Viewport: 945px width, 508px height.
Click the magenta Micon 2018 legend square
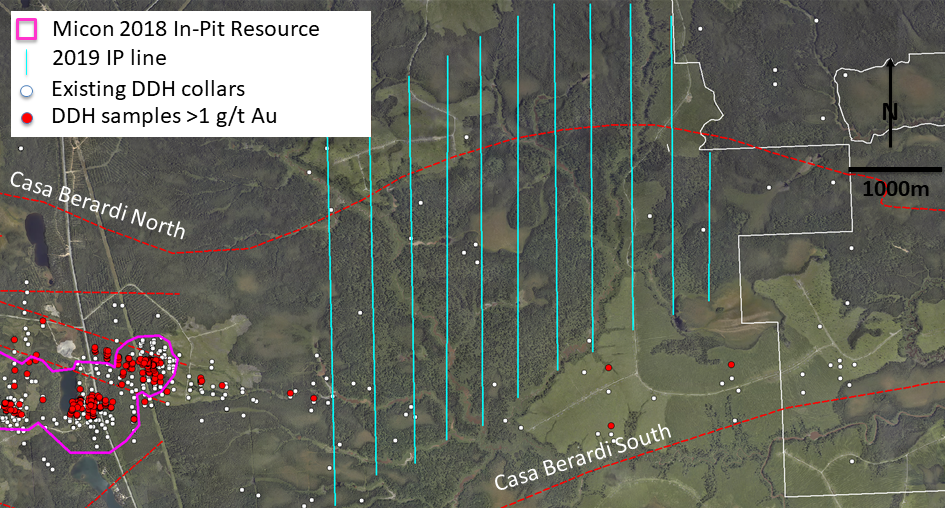pyautogui.click(x=26, y=29)
